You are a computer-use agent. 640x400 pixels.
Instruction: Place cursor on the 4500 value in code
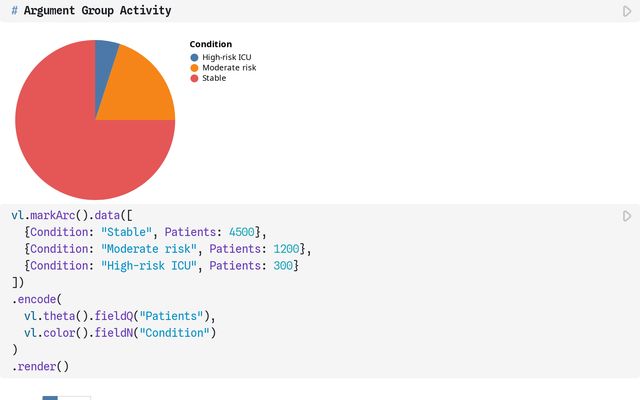point(242,232)
